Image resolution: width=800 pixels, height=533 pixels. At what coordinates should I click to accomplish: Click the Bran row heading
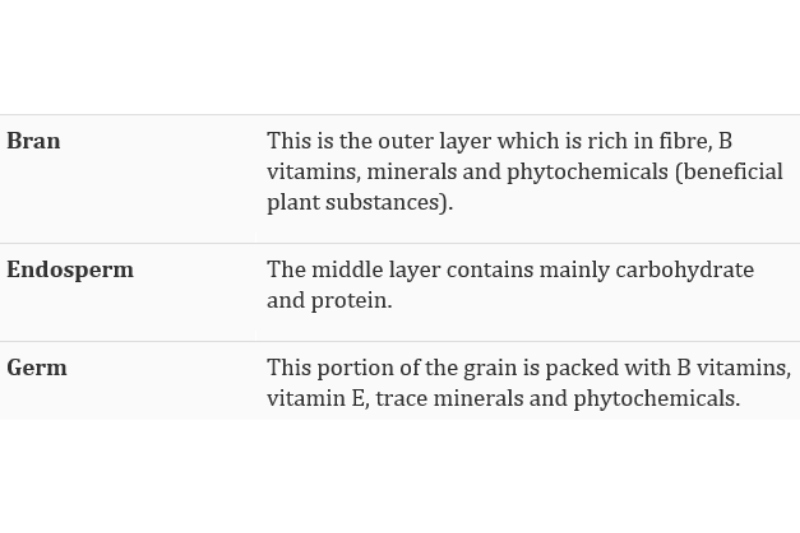pos(33,141)
